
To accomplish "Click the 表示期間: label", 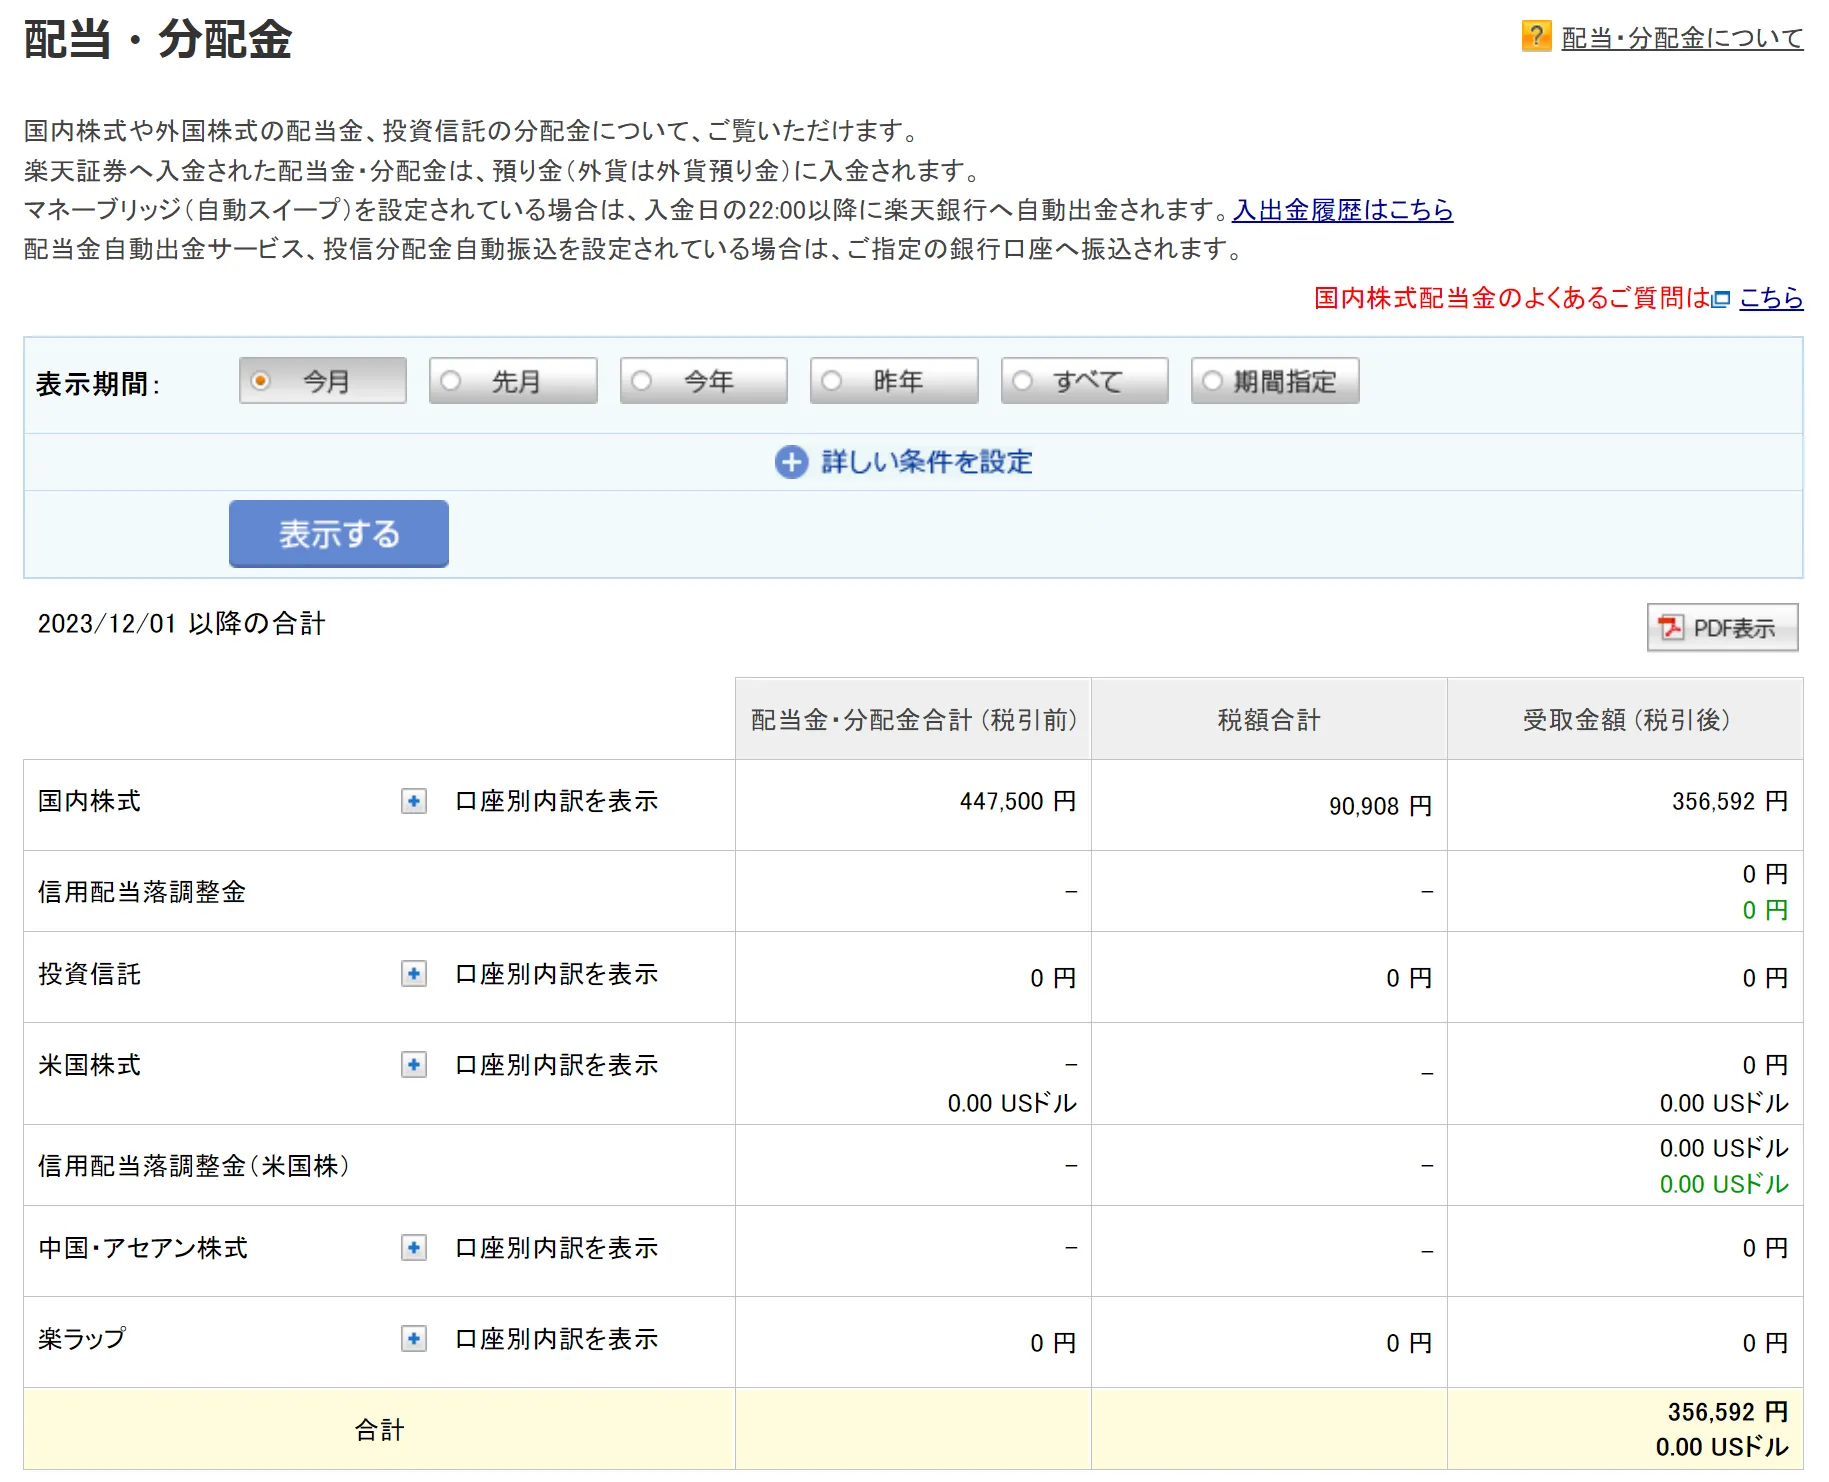I will 98,384.
